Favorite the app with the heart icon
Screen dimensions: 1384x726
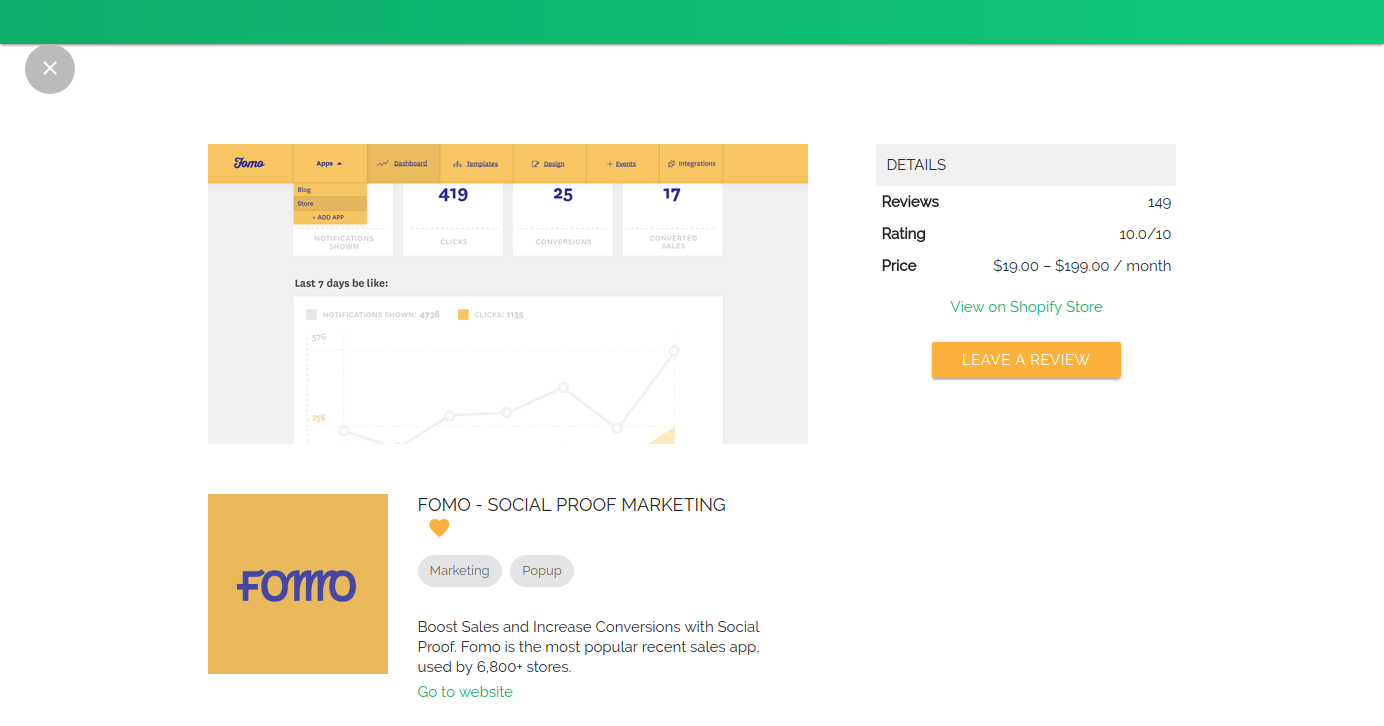coord(439,528)
